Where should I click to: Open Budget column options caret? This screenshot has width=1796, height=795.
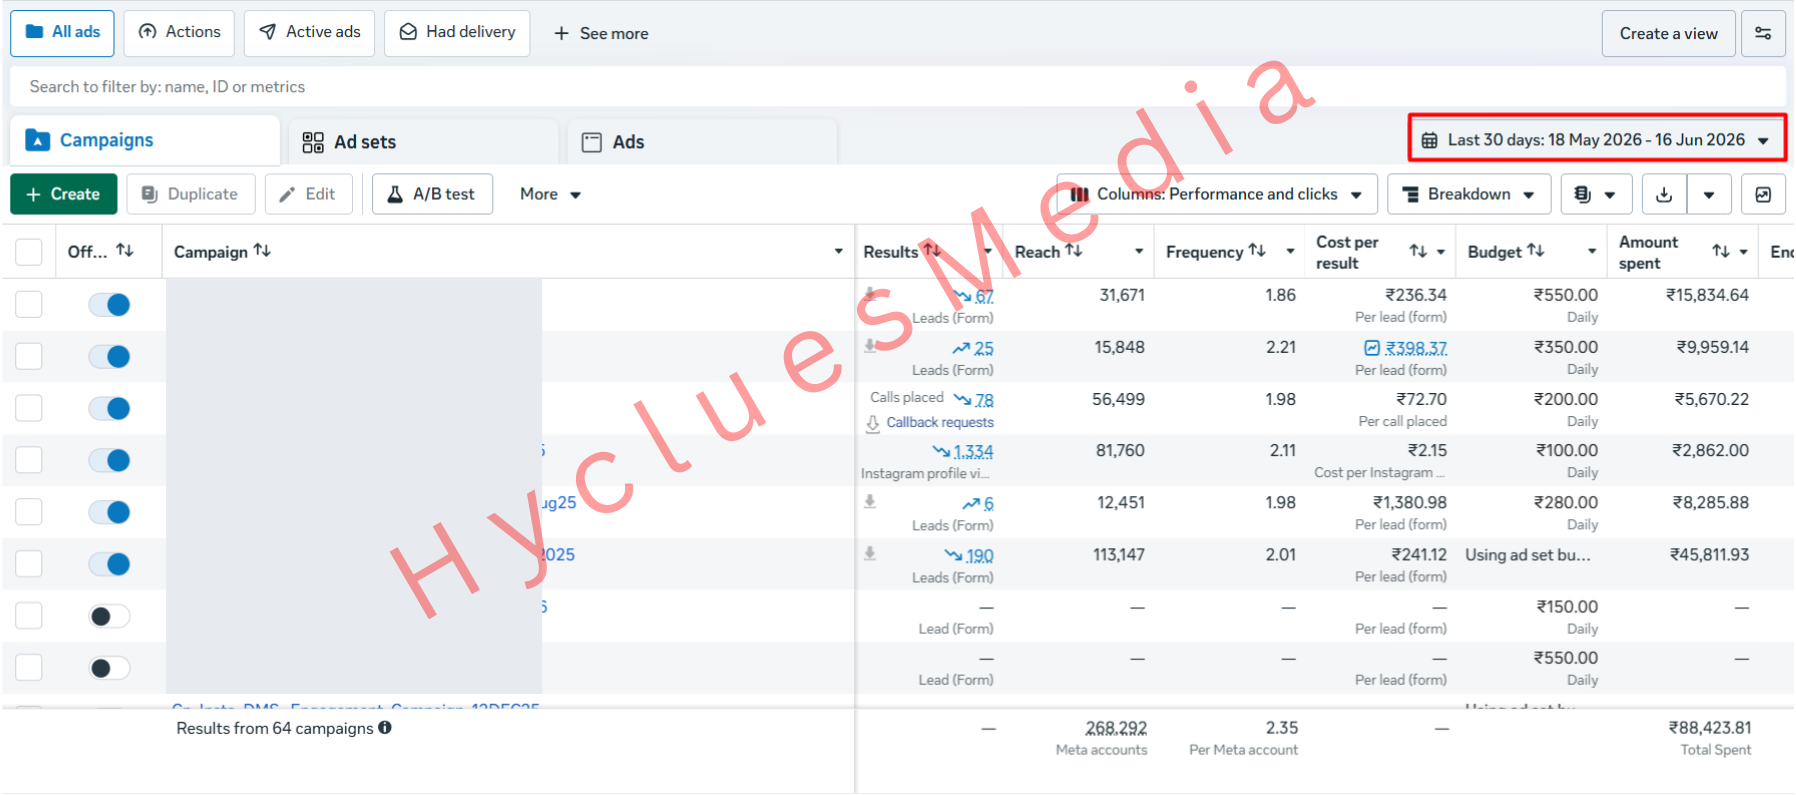(1592, 251)
